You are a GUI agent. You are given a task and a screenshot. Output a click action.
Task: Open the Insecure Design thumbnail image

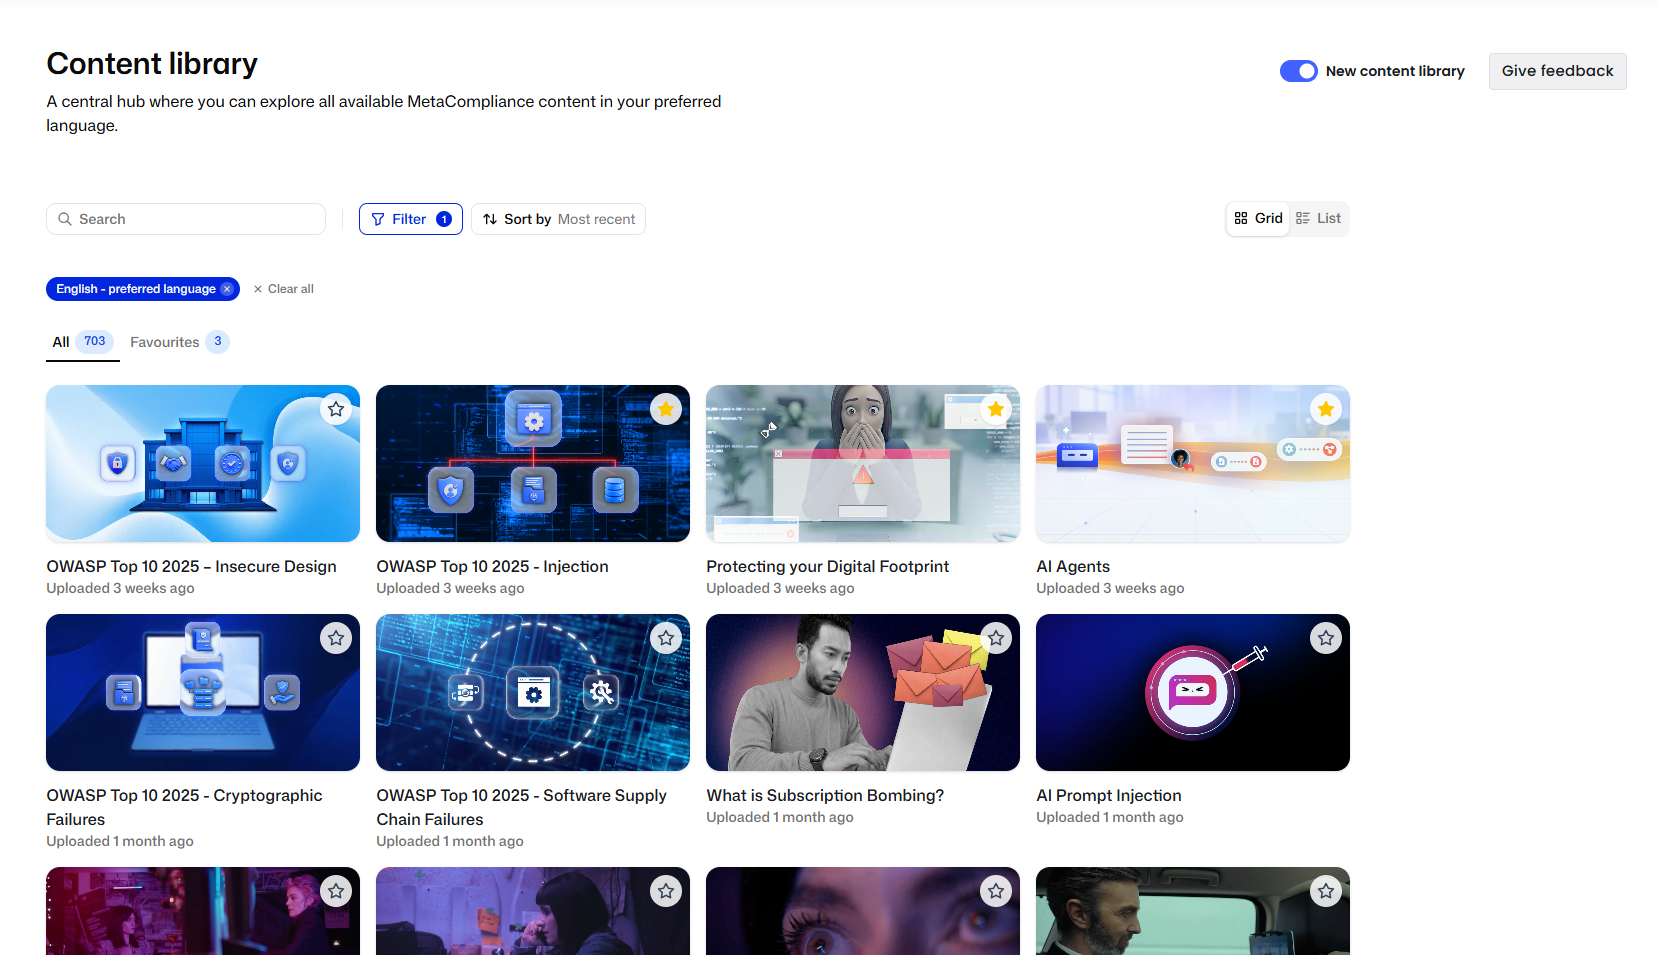pyautogui.click(x=203, y=464)
